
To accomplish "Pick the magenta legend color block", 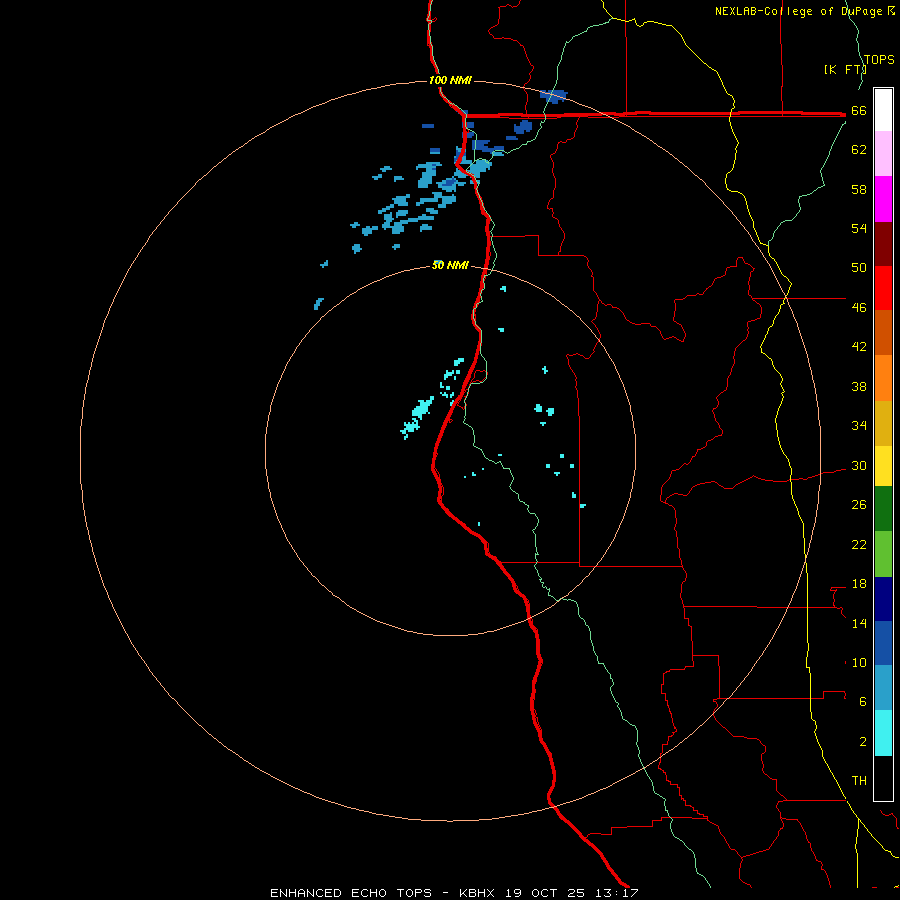I will pyautogui.click(x=883, y=199).
